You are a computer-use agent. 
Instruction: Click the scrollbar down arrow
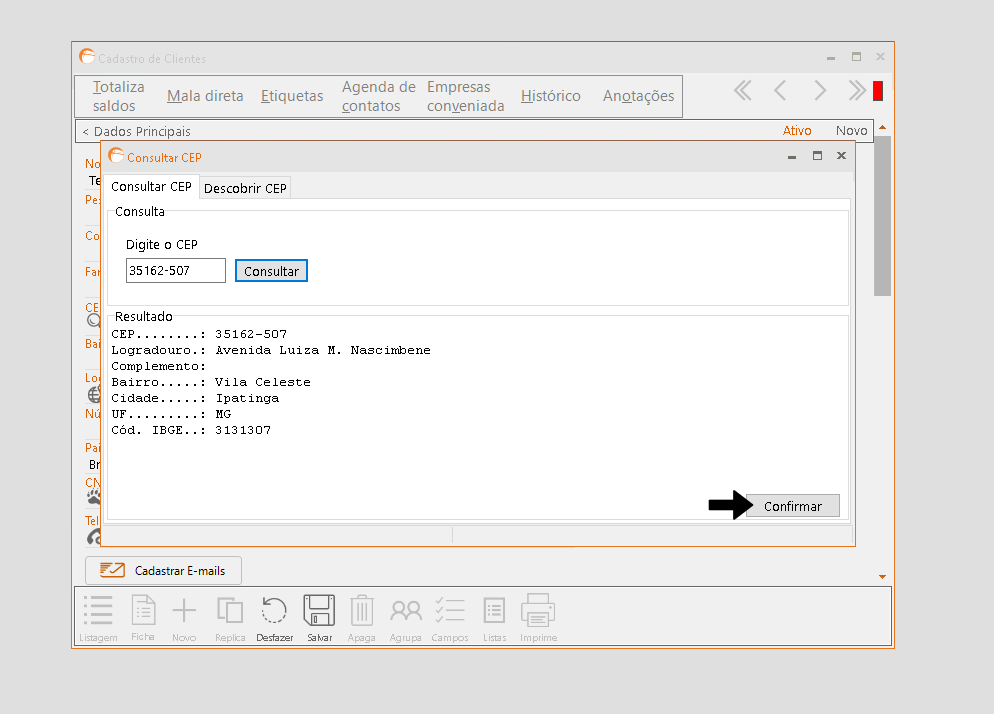pos(882,577)
